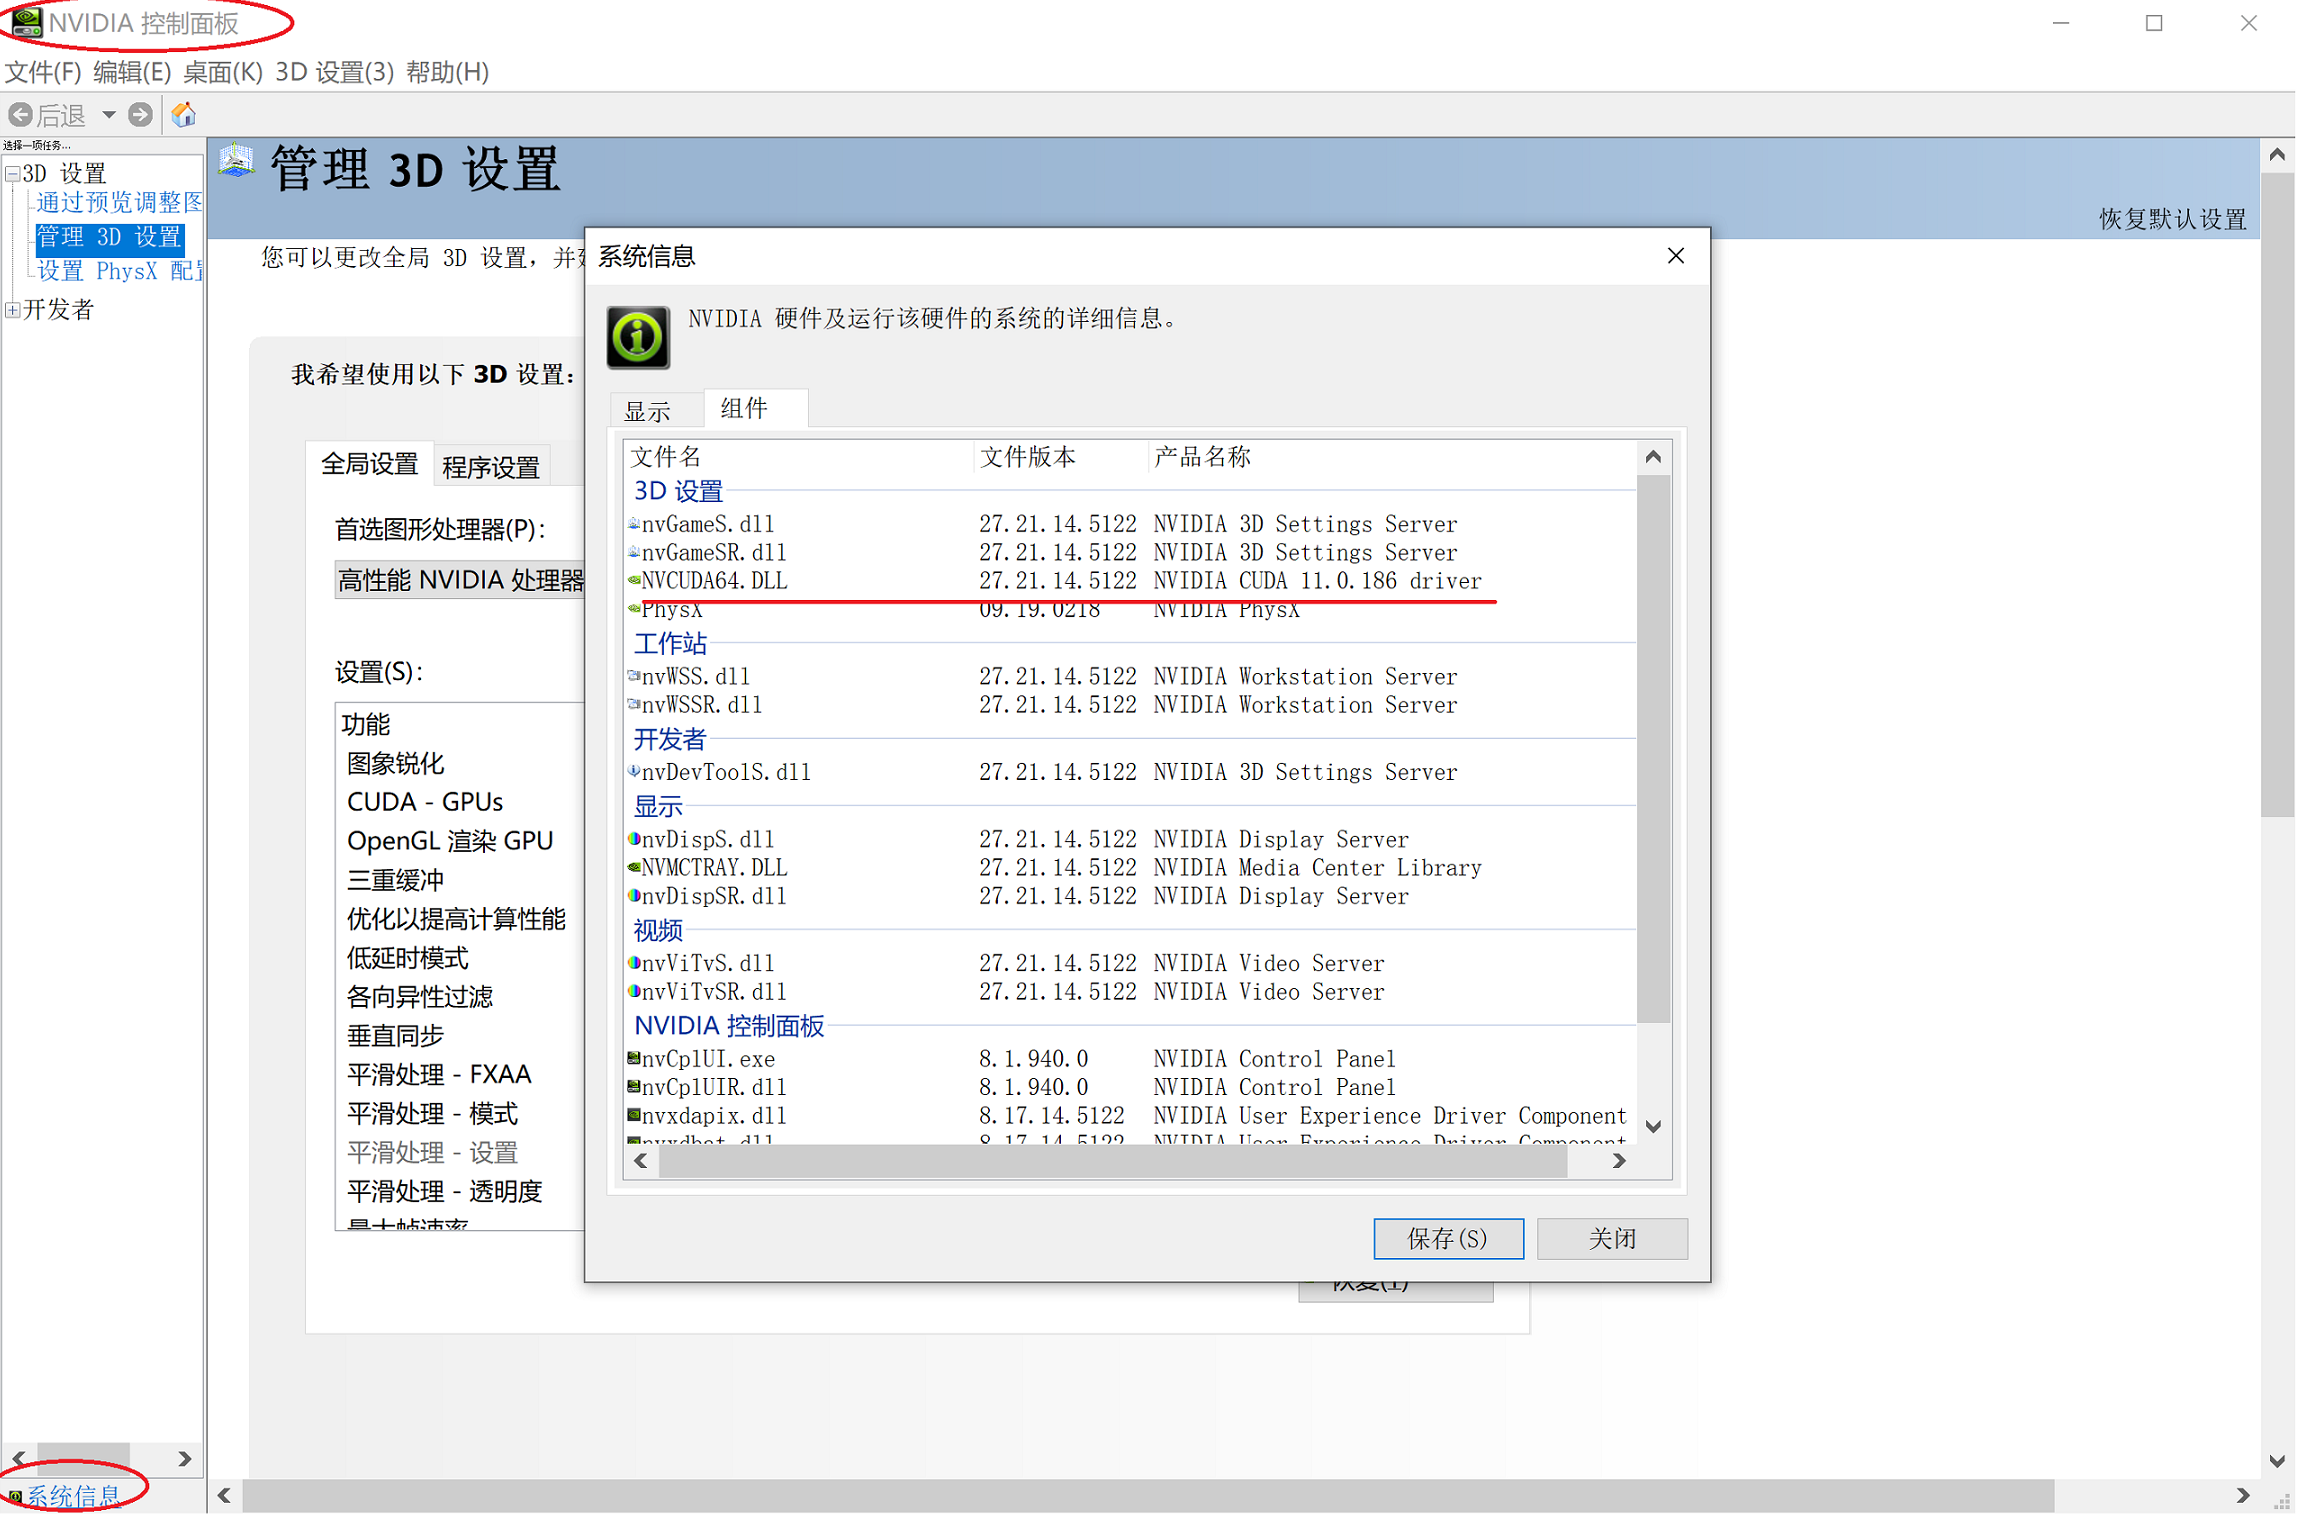Click the Back arrow button in toolbar
The width and height of the screenshot is (2297, 1523).
20,115
